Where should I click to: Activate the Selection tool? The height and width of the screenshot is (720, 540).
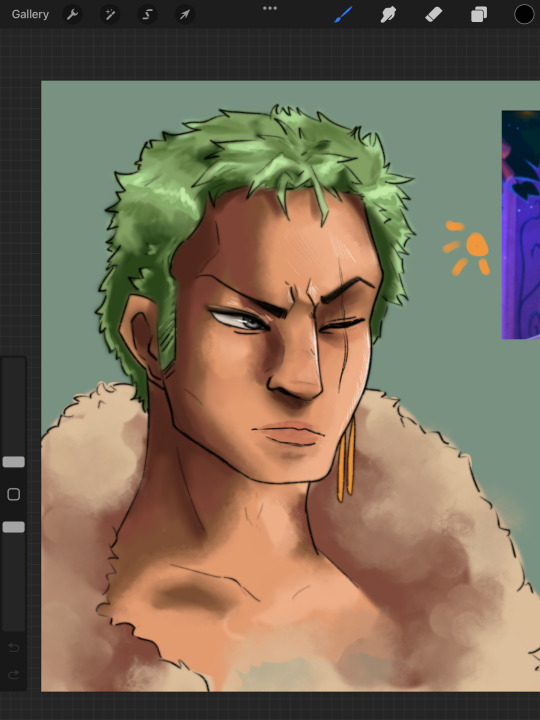[x=147, y=15]
